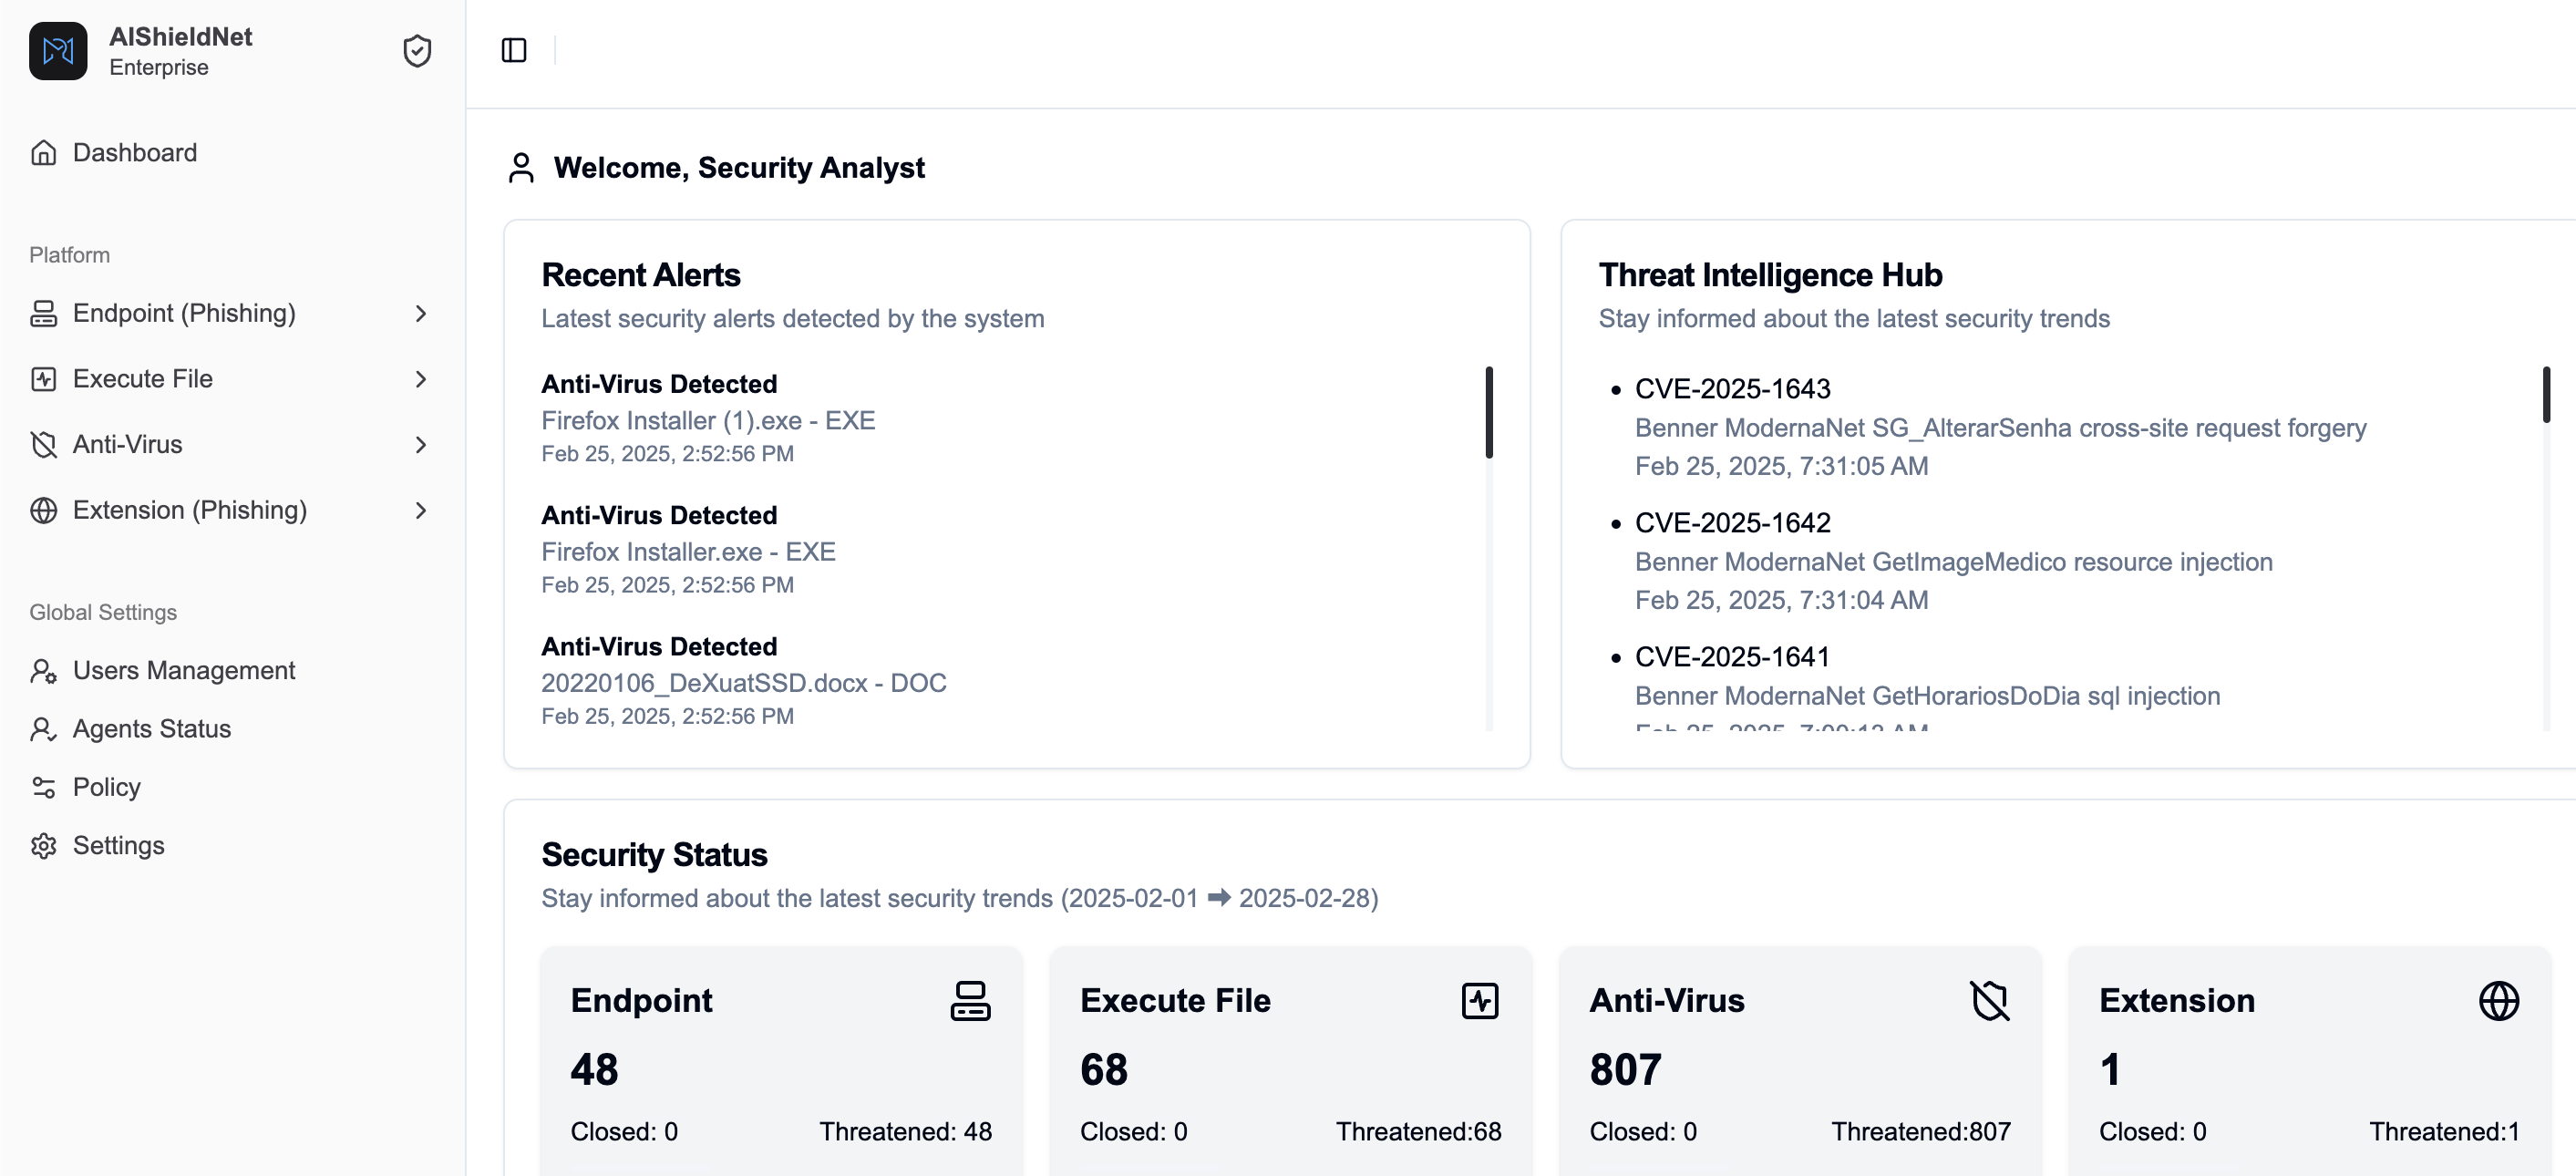This screenshot has height=1176, width=2576.
Task: Expand the Extension (Phishing) chevron
Action: pos(421,511)
